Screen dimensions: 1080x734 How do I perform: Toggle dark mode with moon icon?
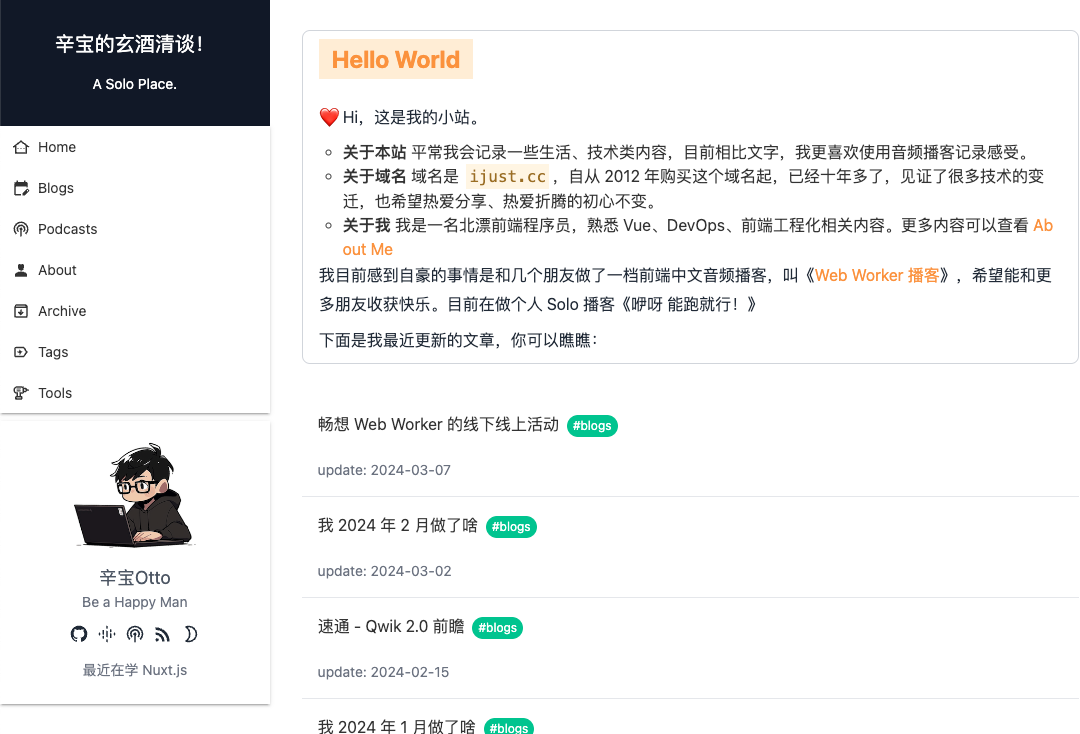coord(191,634)
